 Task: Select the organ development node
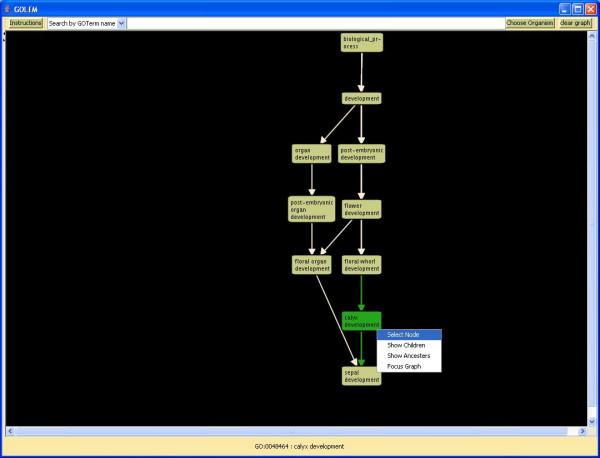tap(312, 153)
